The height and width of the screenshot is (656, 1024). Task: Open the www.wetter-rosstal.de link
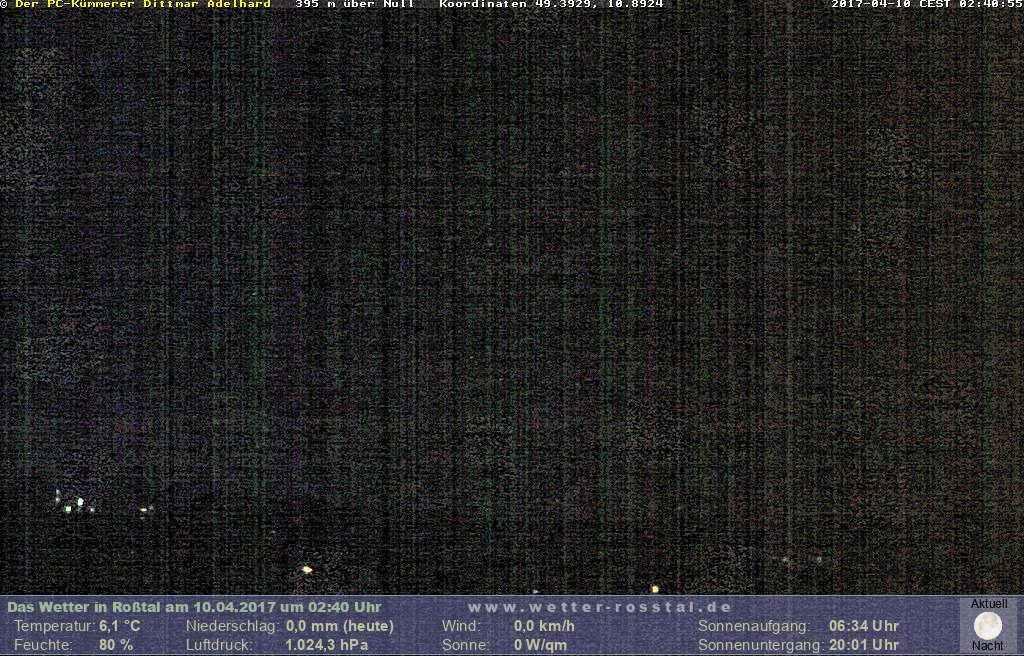tap(600, 607)
